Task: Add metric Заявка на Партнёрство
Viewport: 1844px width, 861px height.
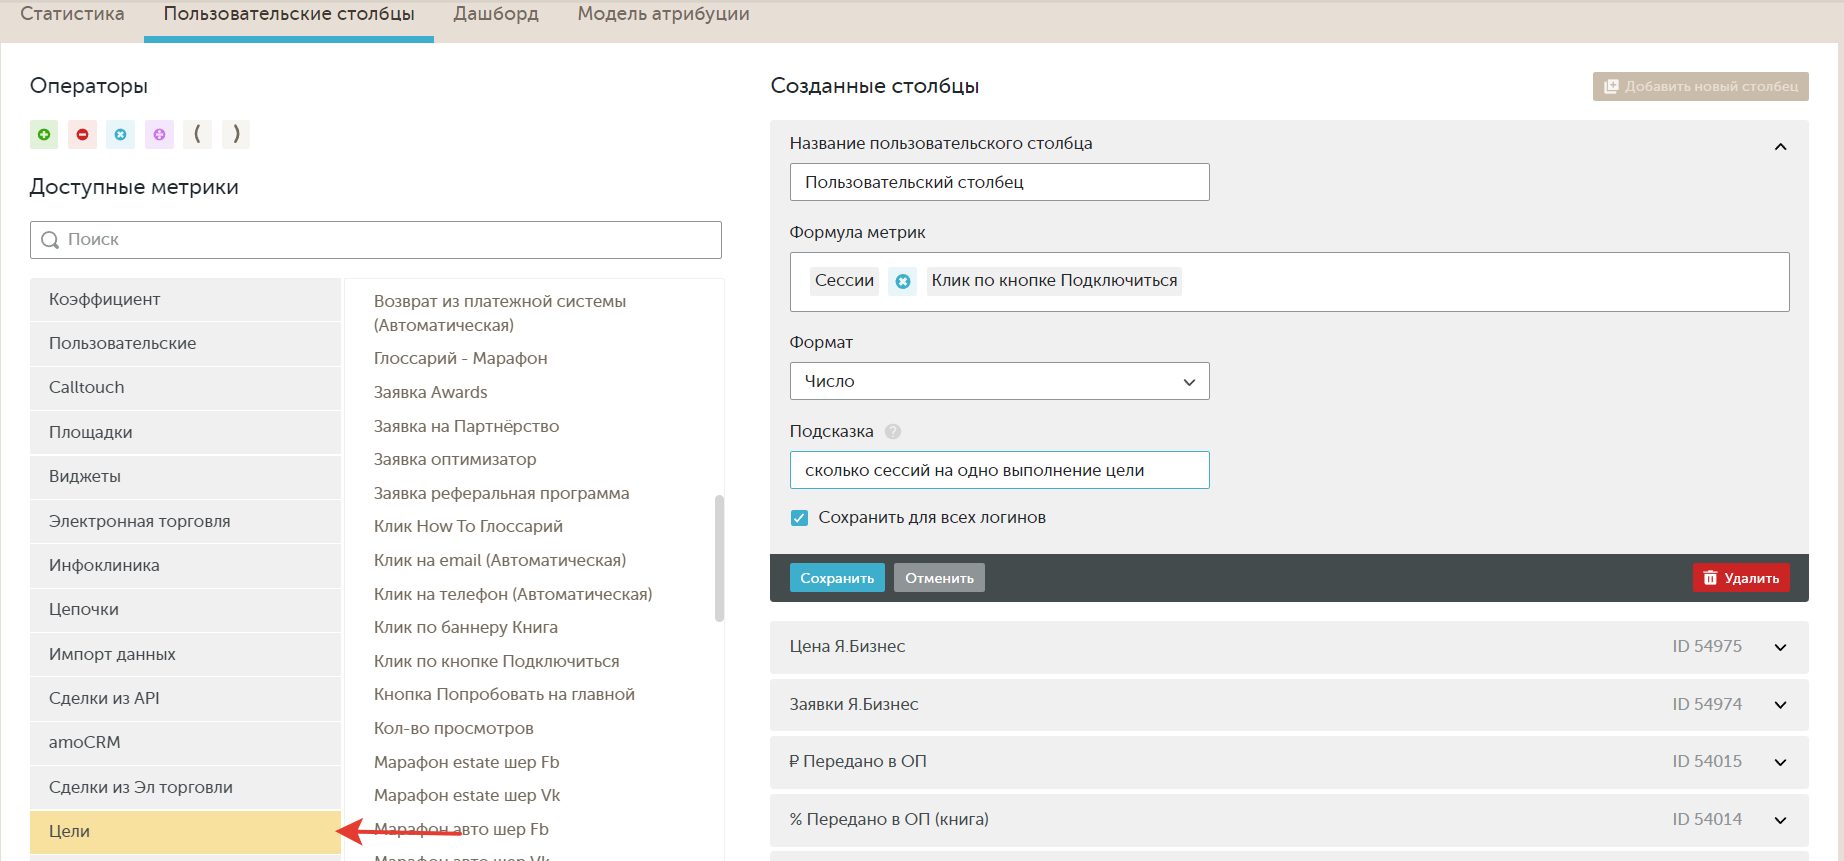Action: (466, 426)
